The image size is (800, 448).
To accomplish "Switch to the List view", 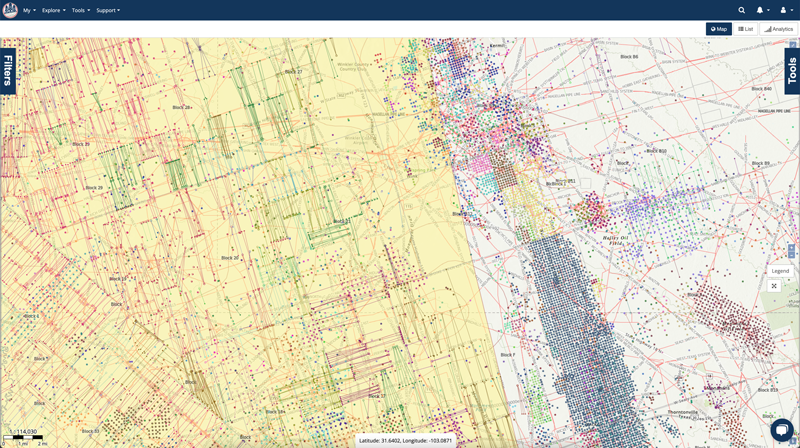I will [746, 29].
